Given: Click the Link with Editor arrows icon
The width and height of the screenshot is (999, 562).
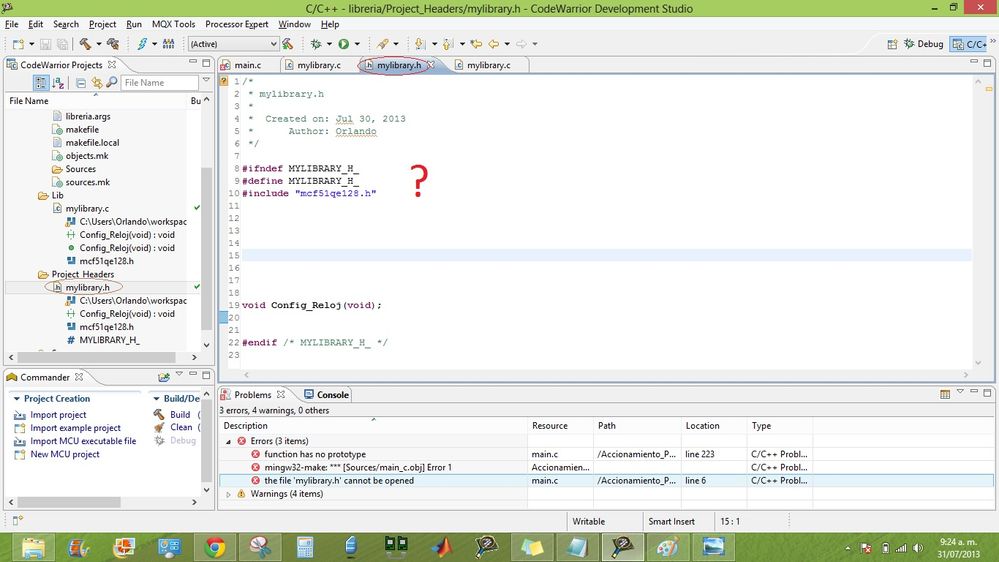Looking at the screenshot, I should pos(97,83).
